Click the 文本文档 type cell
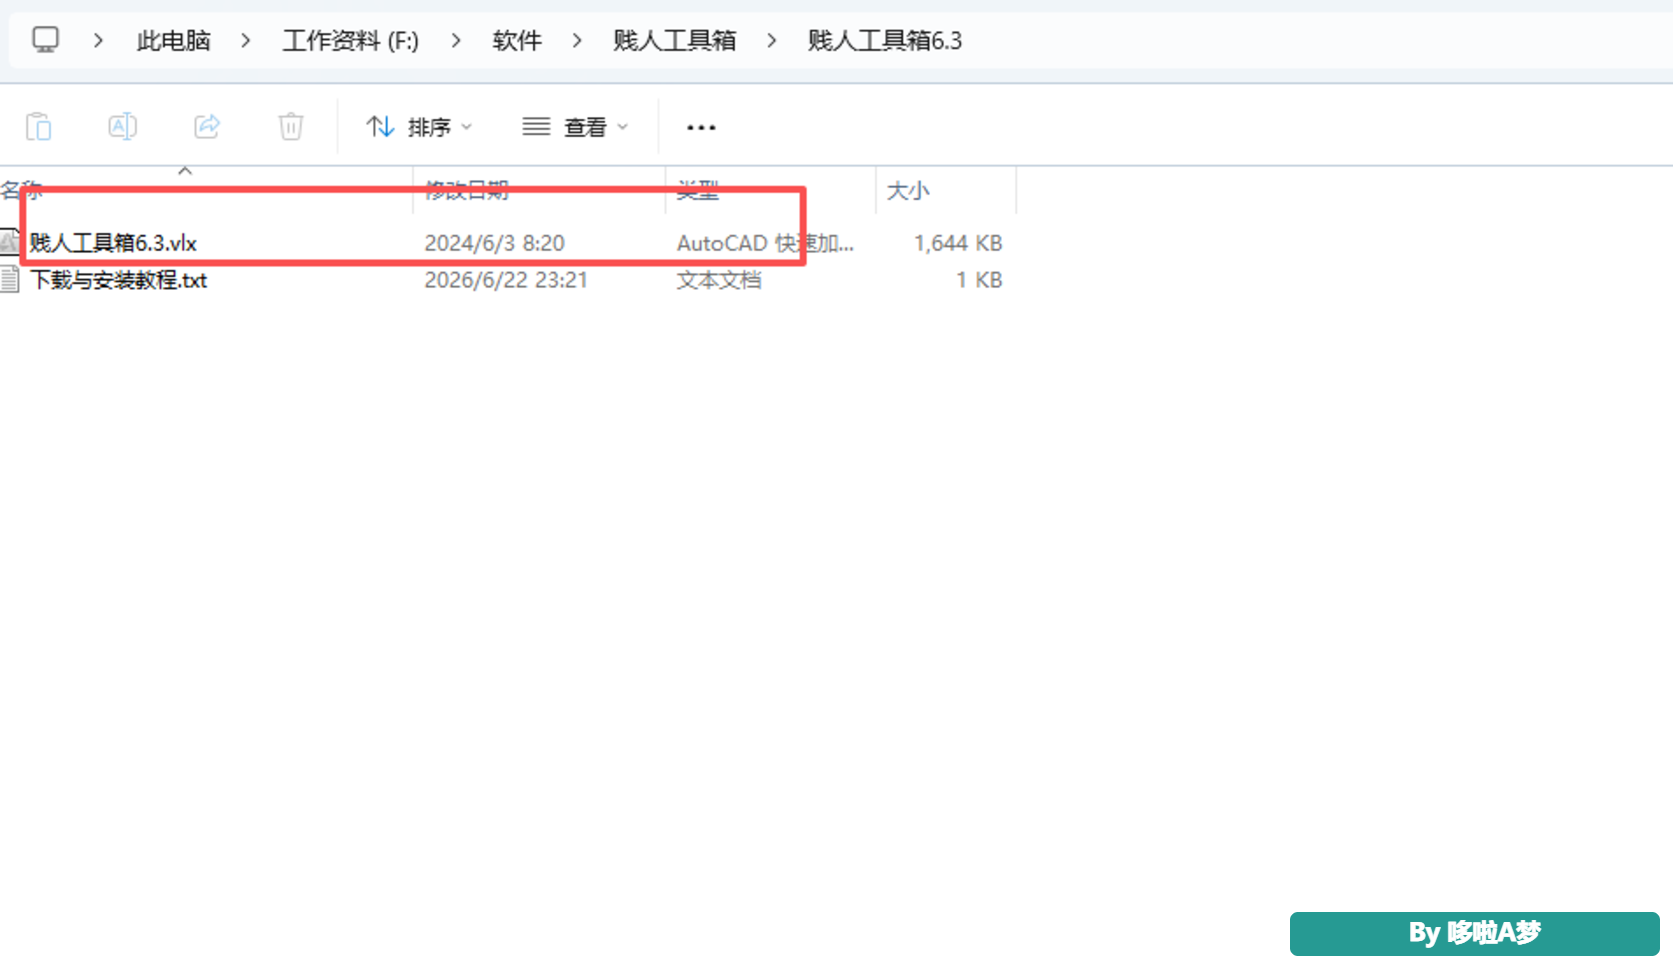This screenshot has height=966, width=1673. pyautogui.click(x=719, y=280)
